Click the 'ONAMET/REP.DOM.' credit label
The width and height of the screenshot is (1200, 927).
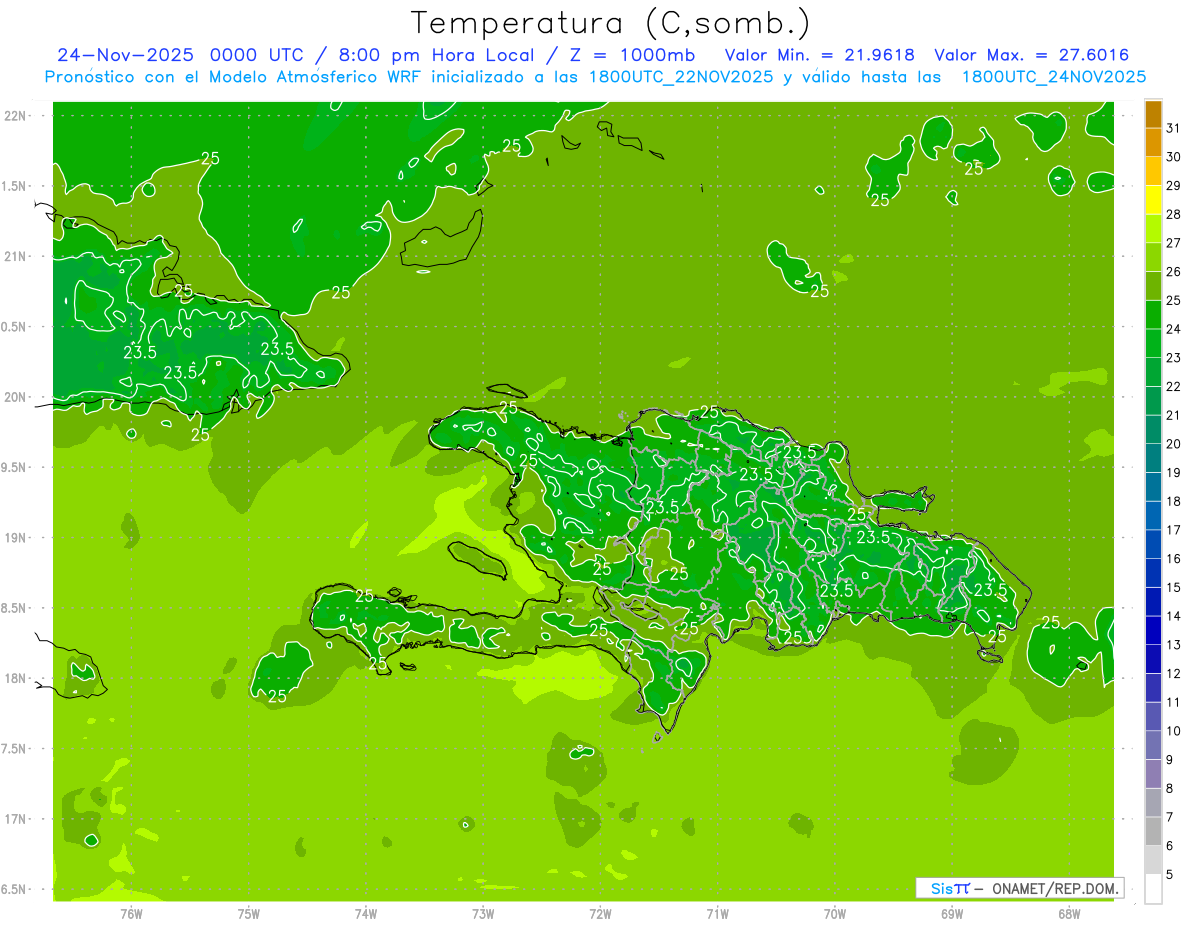(x=1055, y=888)
